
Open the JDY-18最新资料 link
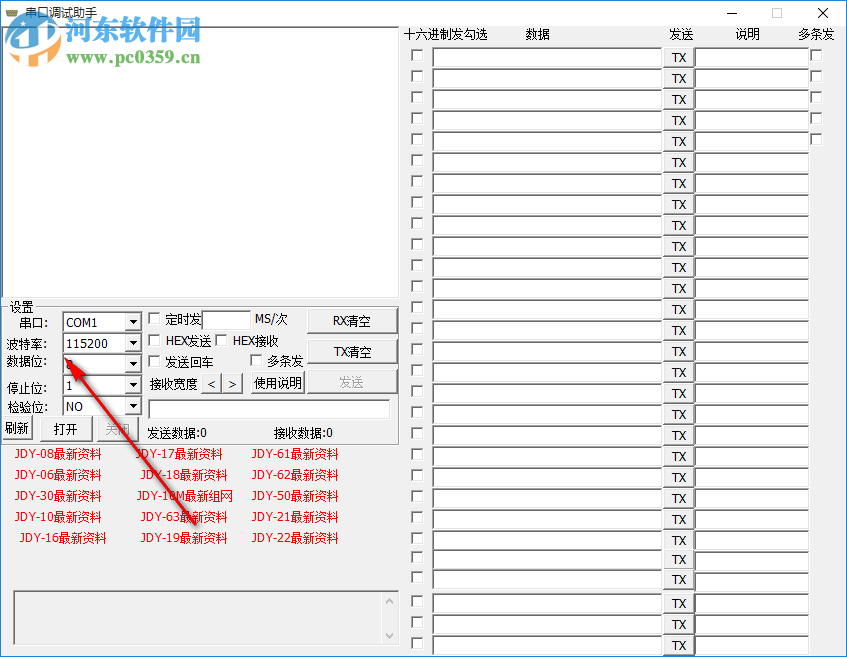(184, 475)
